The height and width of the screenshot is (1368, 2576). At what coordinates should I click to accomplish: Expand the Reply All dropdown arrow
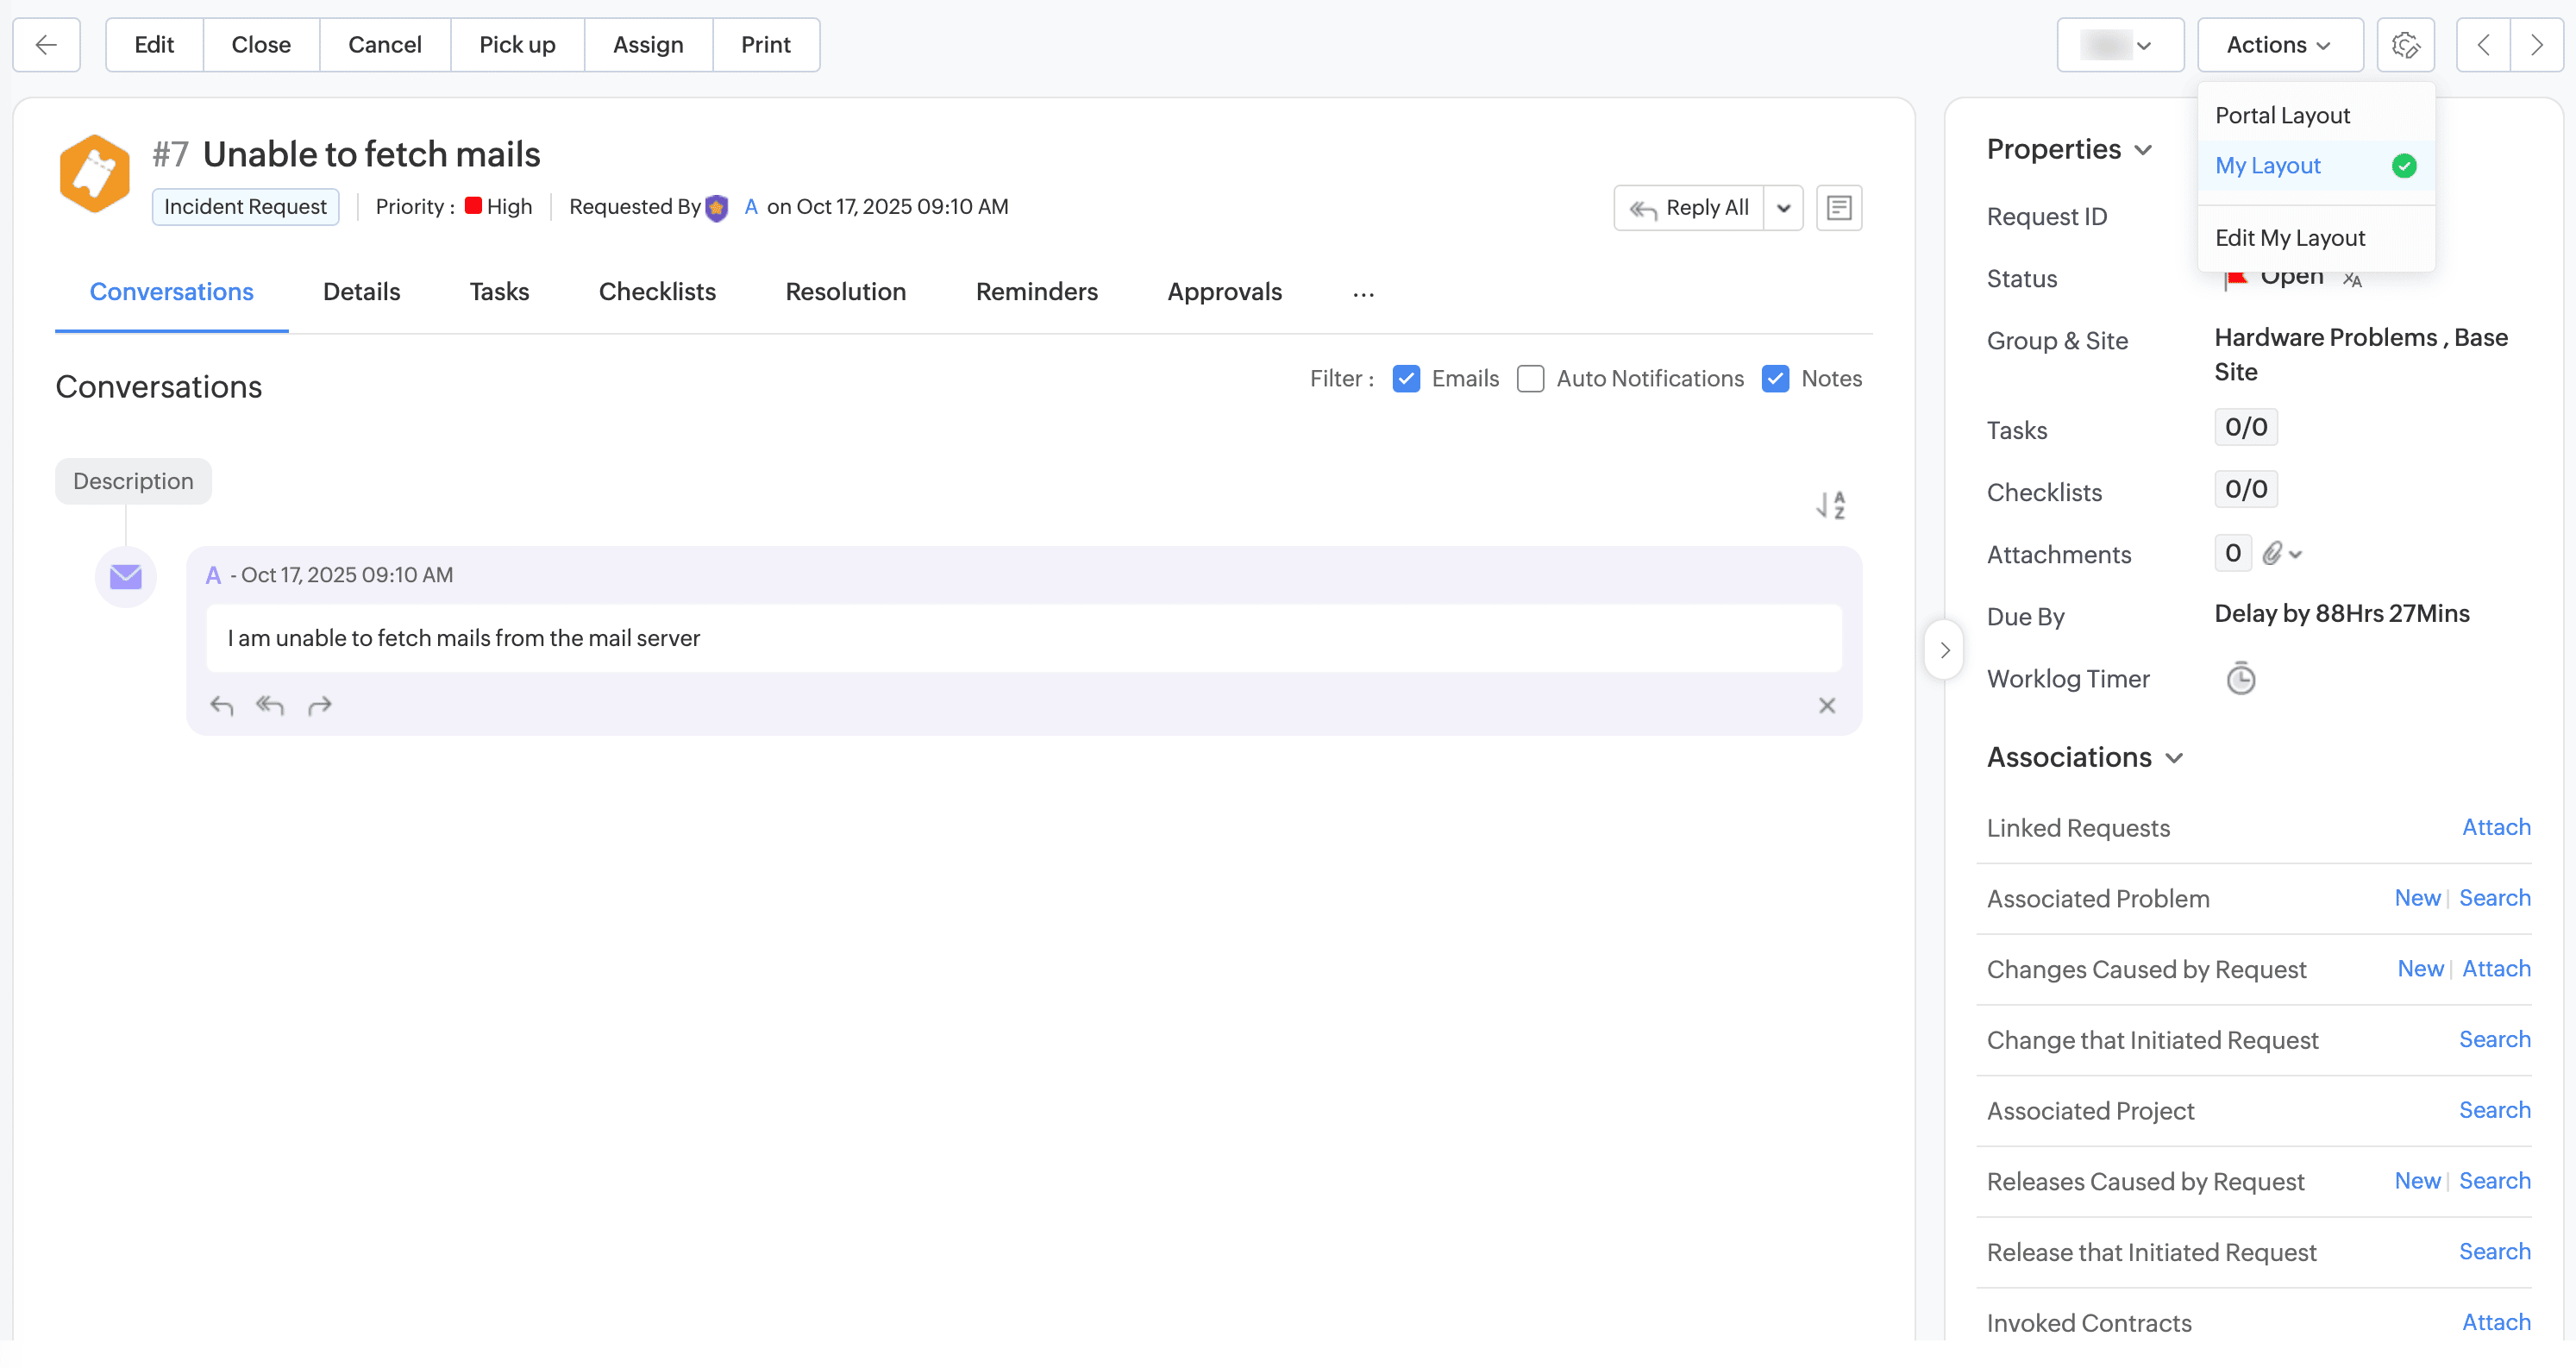(x=1783, y=208)
